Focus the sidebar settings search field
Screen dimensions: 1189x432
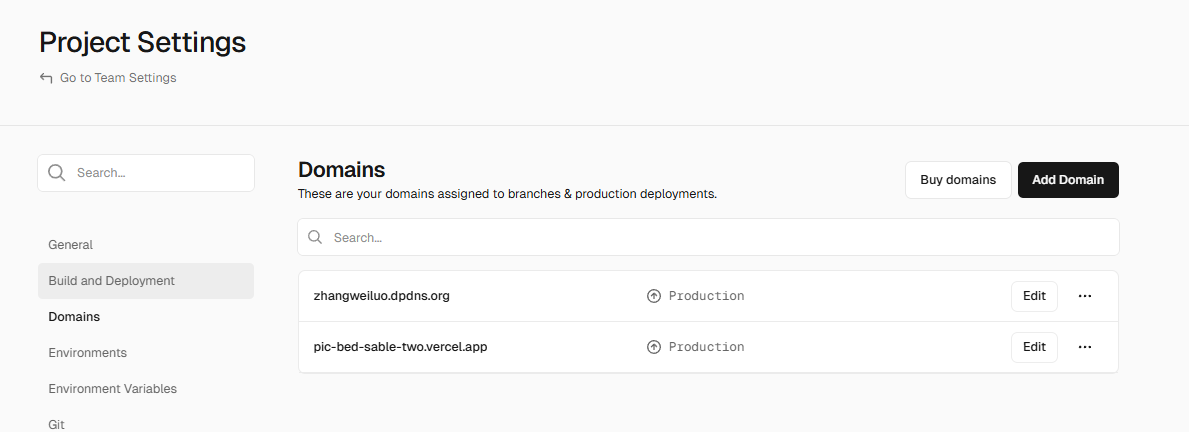[160, 173]
